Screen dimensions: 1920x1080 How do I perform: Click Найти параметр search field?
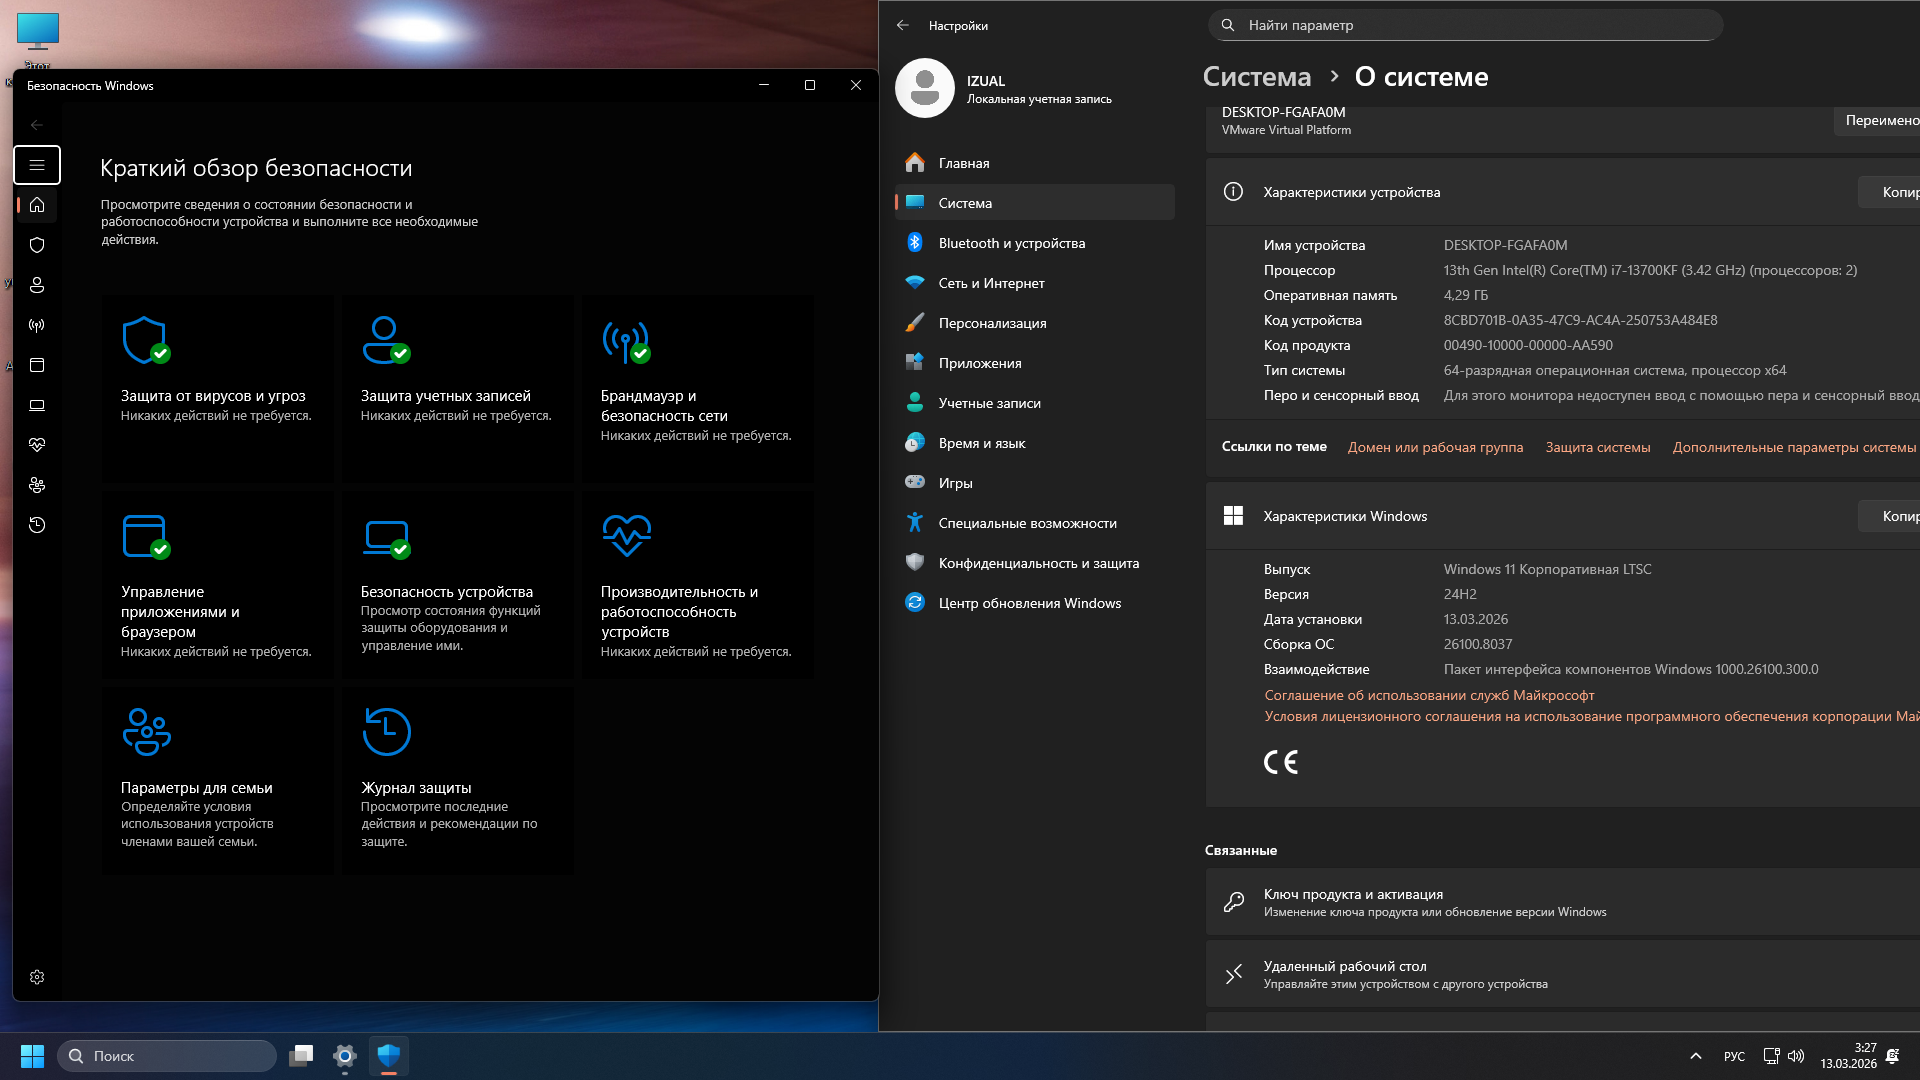(1465, 25)
